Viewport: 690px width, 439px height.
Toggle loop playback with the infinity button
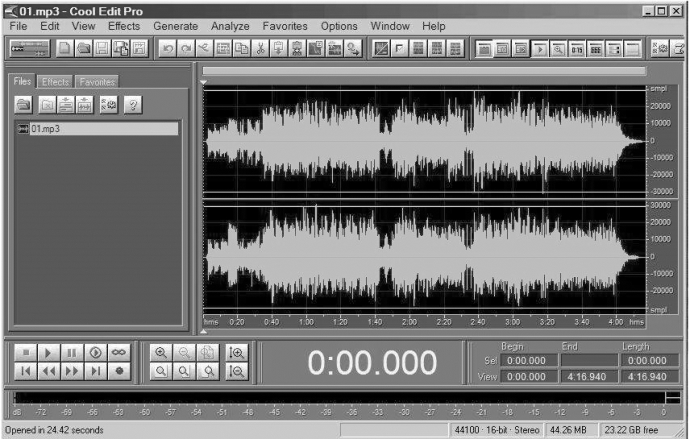coord(119,352)
